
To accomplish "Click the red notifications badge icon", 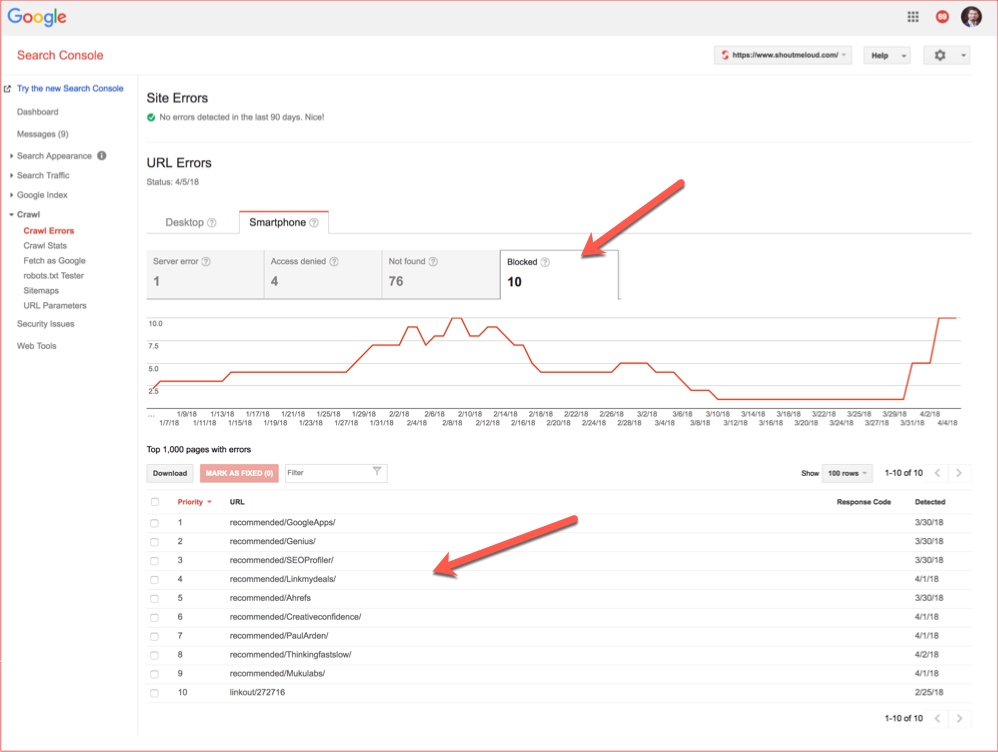I will 941,16.
